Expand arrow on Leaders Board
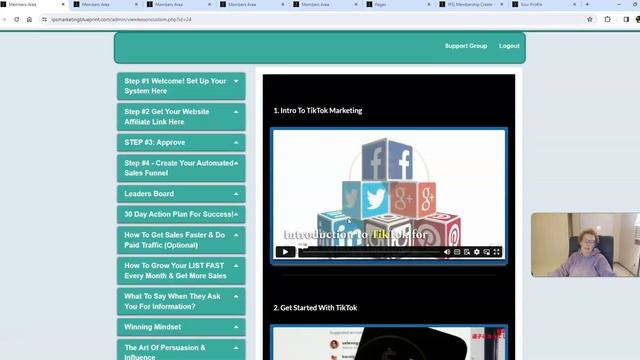 click(236, 194)
